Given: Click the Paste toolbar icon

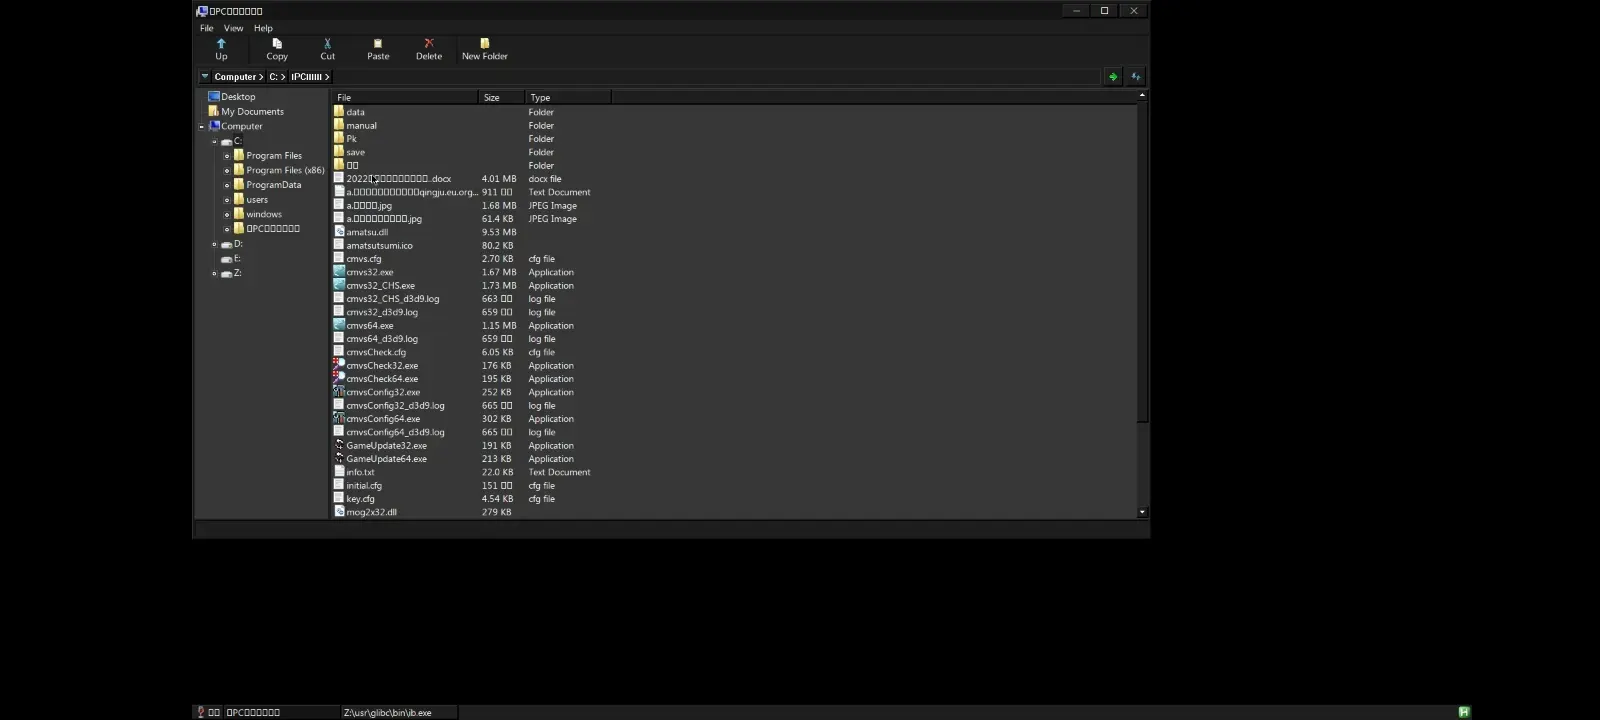Looking at the screenshot, I should (x=378, y=43).
